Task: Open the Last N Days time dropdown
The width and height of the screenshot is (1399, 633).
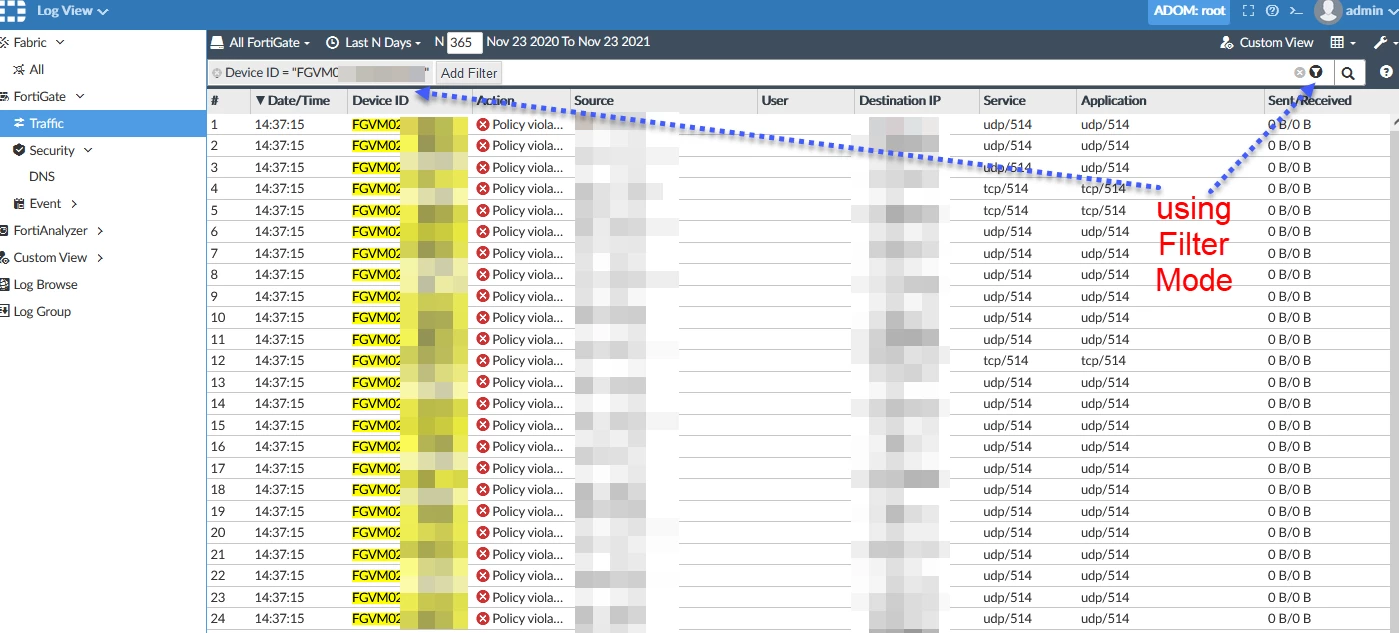Action: click(373, 43)
